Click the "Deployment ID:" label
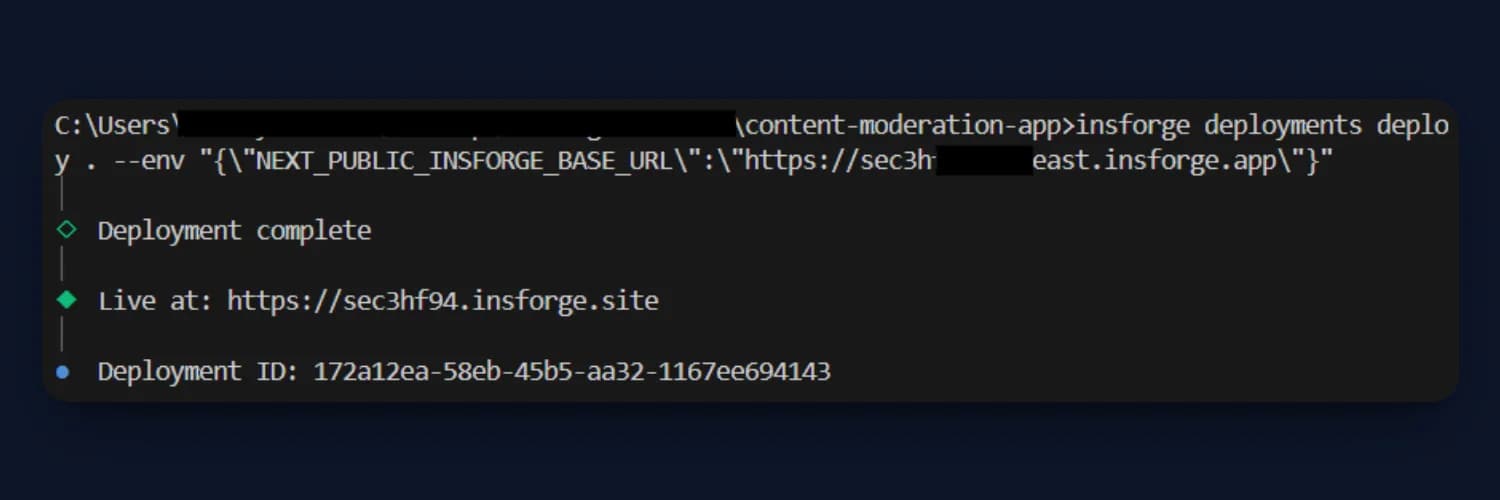 198,372
